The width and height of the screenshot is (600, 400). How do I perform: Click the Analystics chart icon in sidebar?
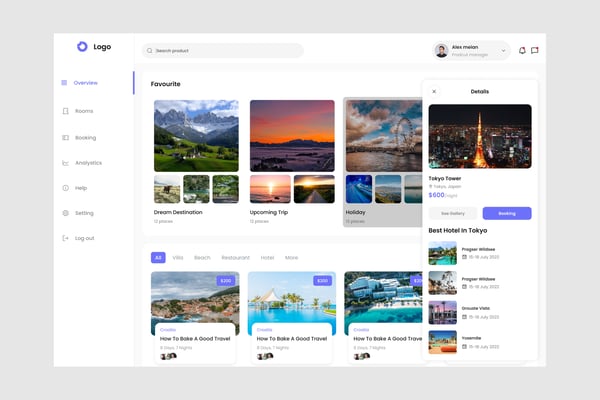65,163
